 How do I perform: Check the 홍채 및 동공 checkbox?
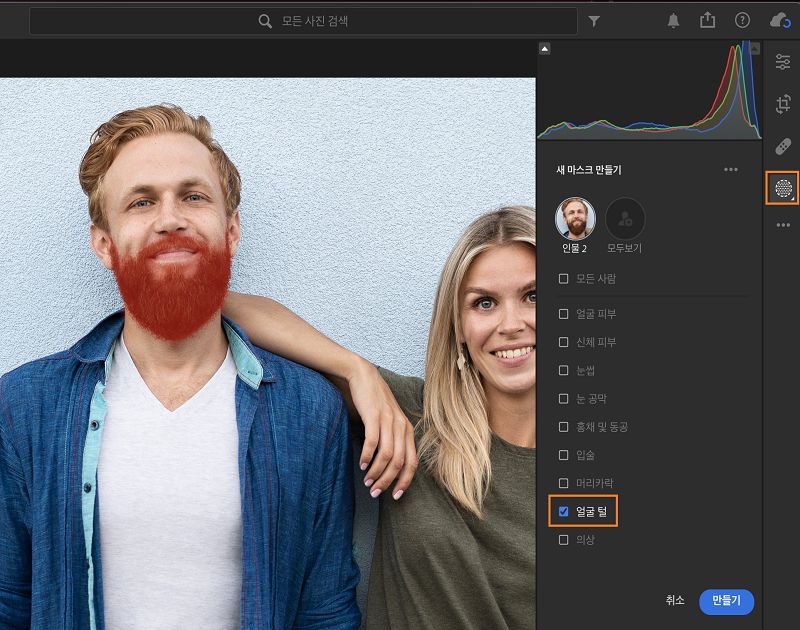563,426
